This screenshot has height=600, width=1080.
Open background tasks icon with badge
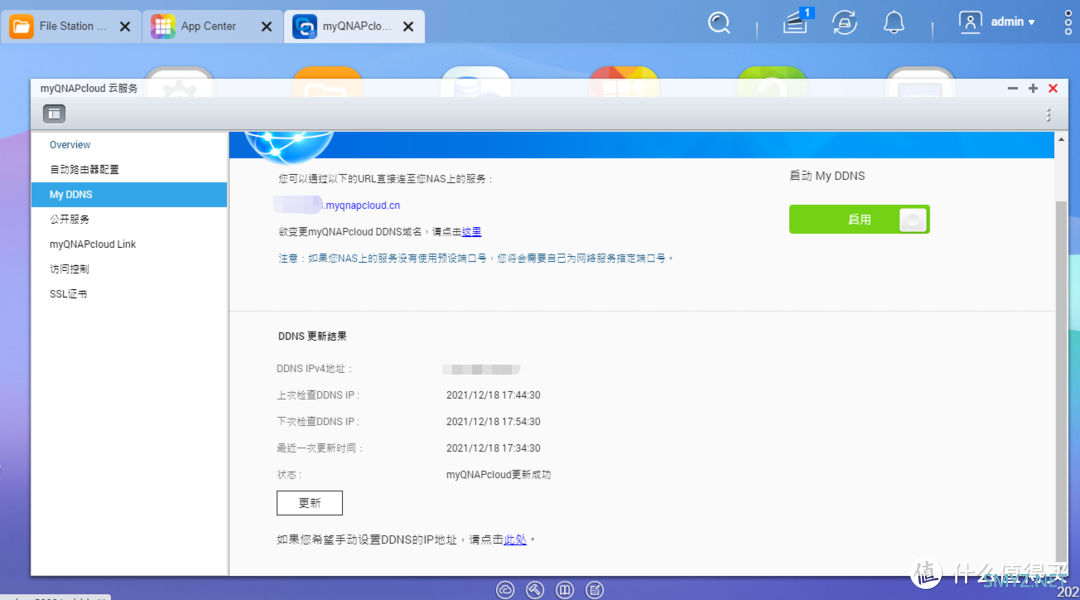[797, 21]
